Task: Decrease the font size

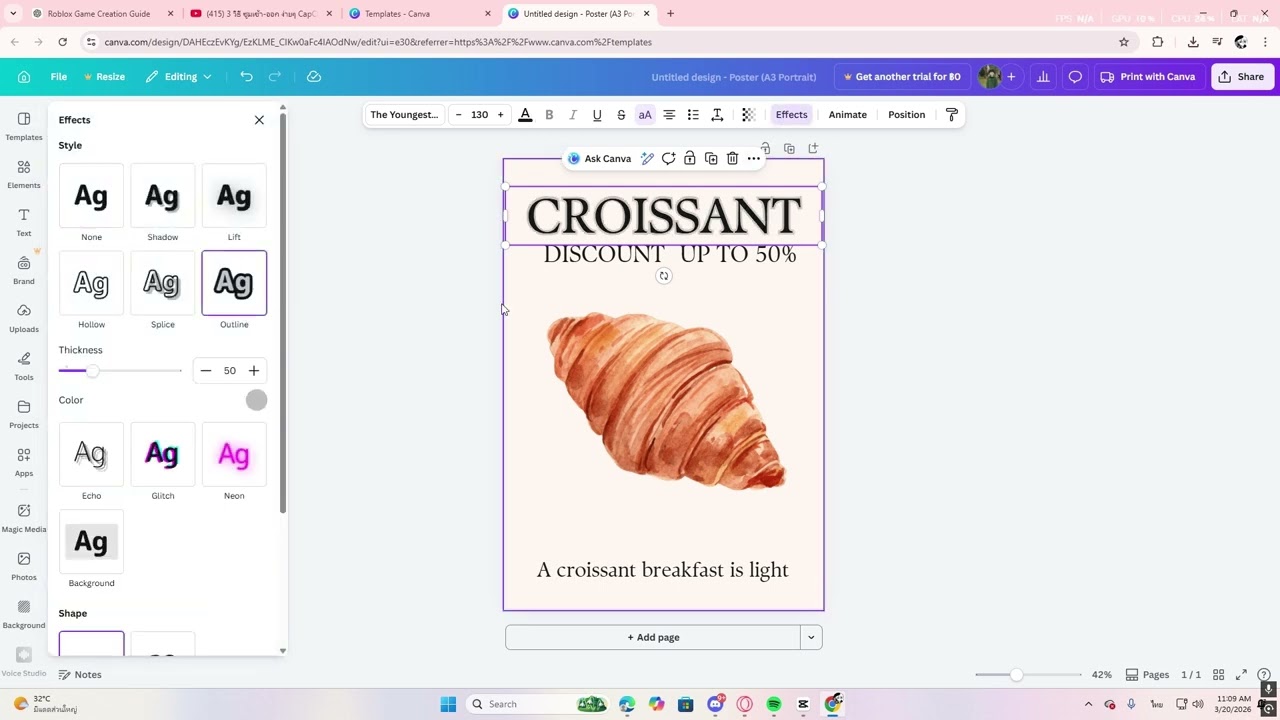Action: tap(459, 115)
